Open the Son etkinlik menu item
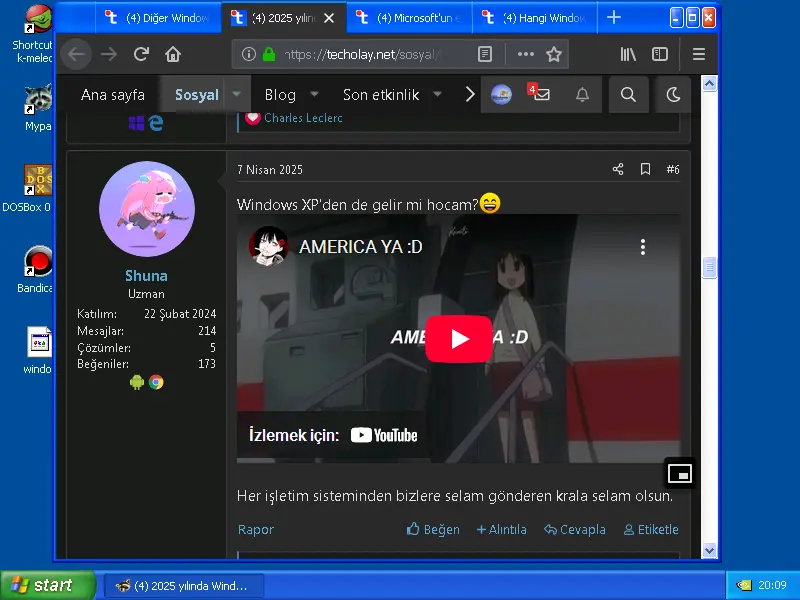 381,94
